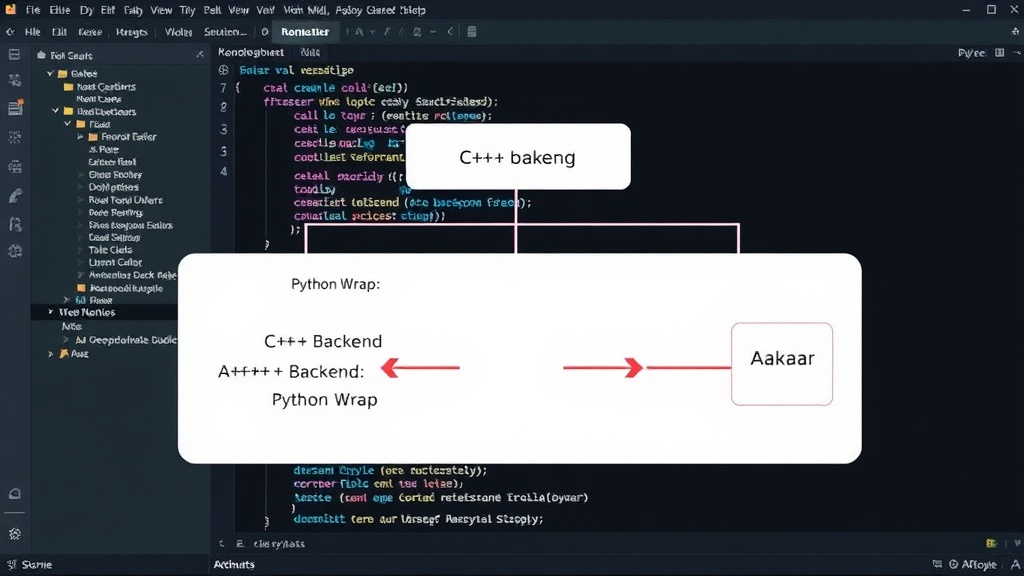The height and width of the screenshot is (576, 1024).
Task: Expand the Web Nonles section arrow
Action: [x=50, y=312]
